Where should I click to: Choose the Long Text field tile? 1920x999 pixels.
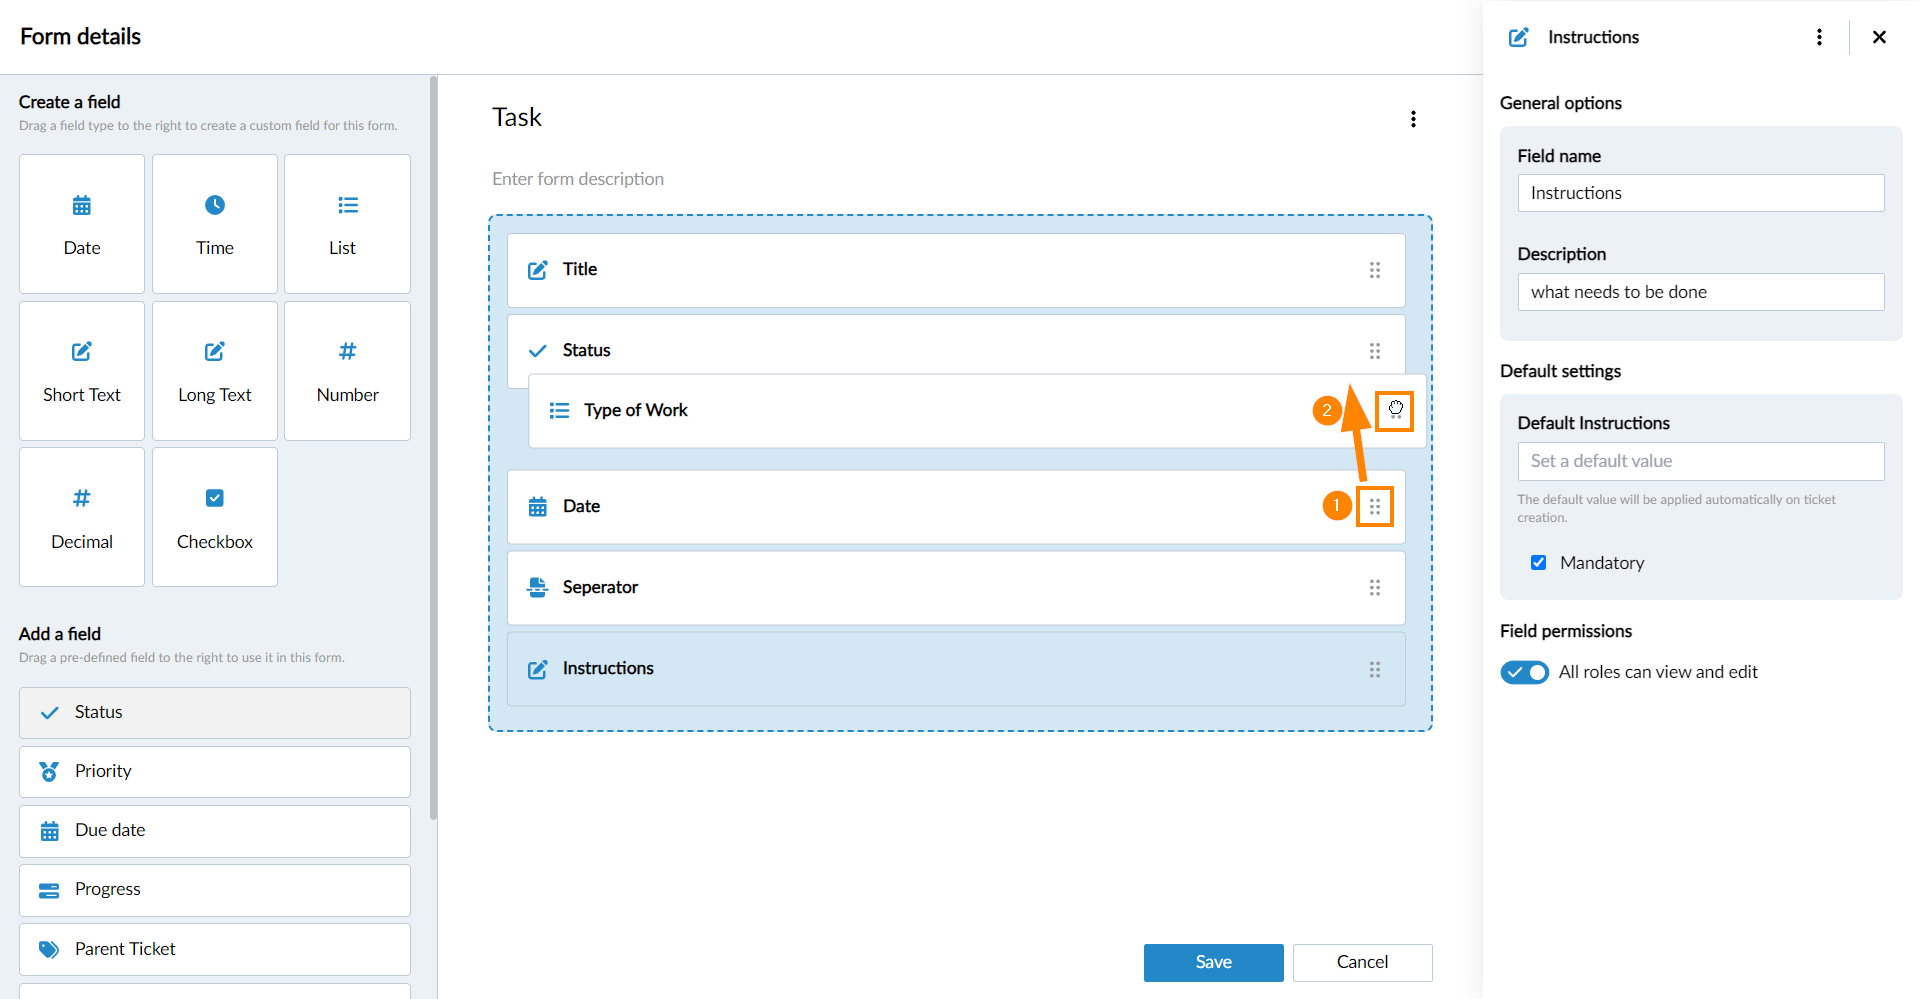click(214, 371)
